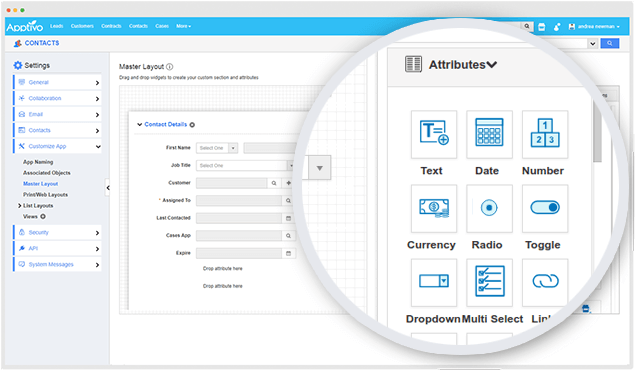Click the Settings gear icon
The image size is (635, 371).
[17, 65]
